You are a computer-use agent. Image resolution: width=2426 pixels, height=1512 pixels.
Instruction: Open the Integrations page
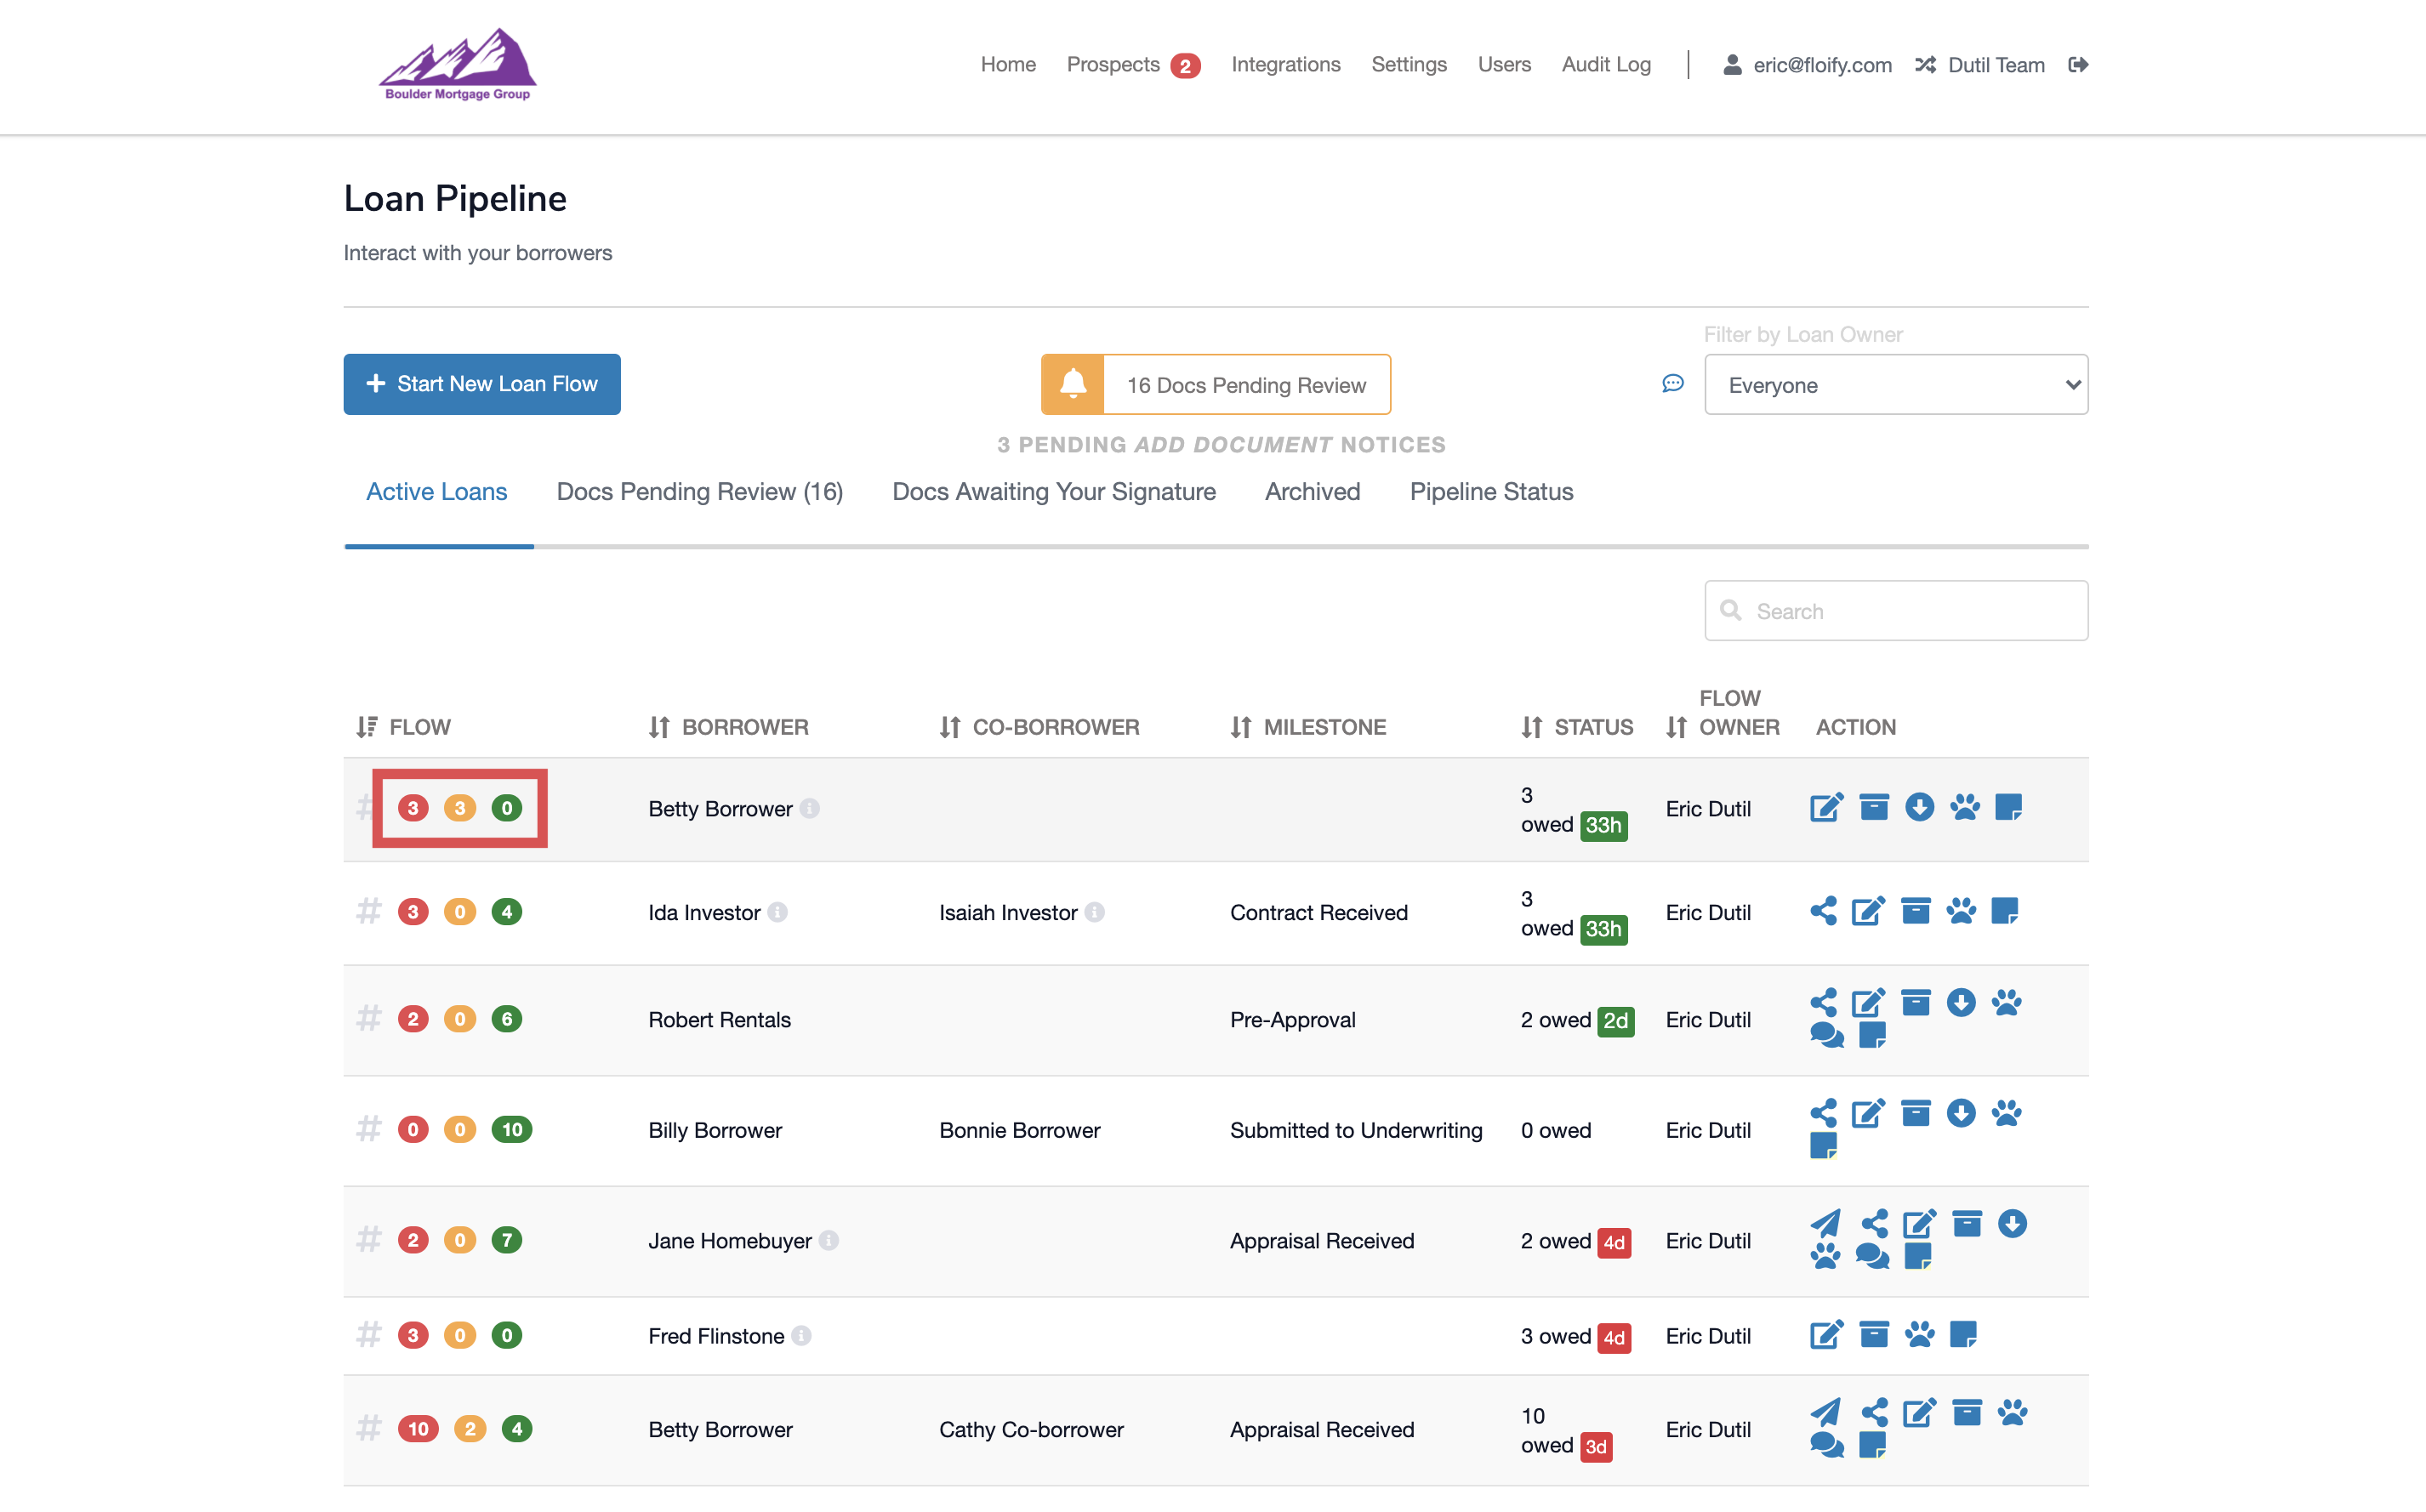[x=1286, y=65]
